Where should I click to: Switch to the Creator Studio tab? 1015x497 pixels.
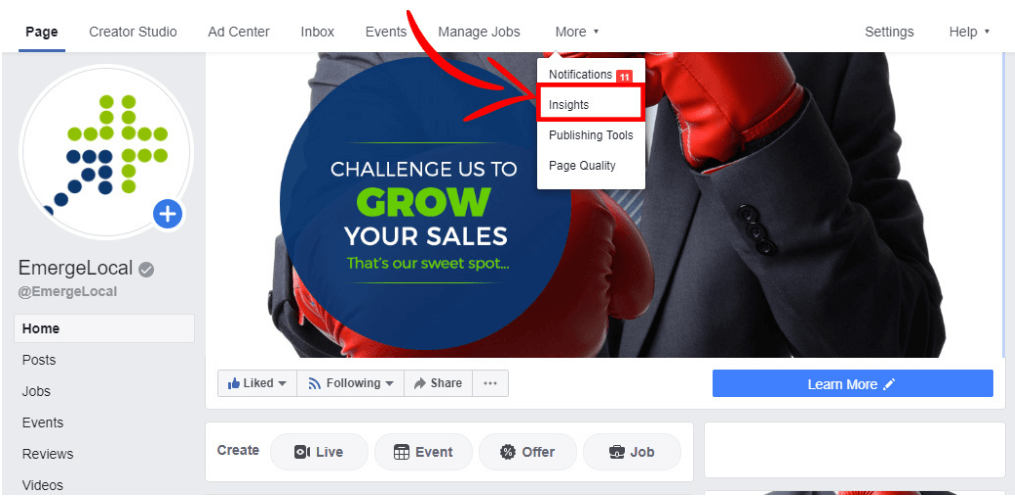point(133,32)
